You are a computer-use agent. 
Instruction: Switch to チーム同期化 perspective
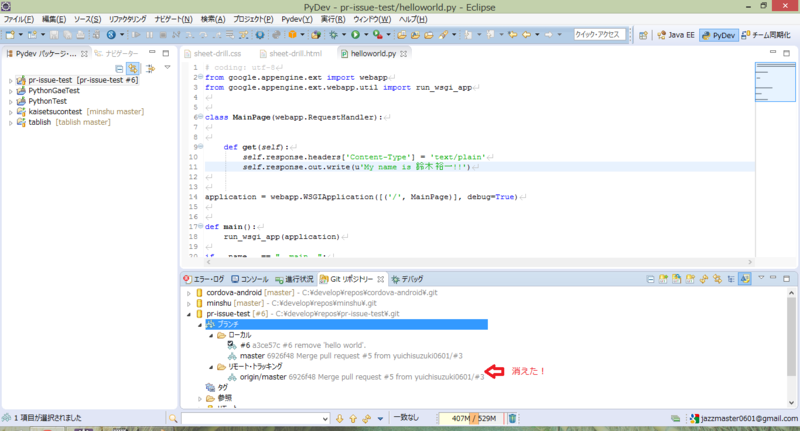coord(765,35)
